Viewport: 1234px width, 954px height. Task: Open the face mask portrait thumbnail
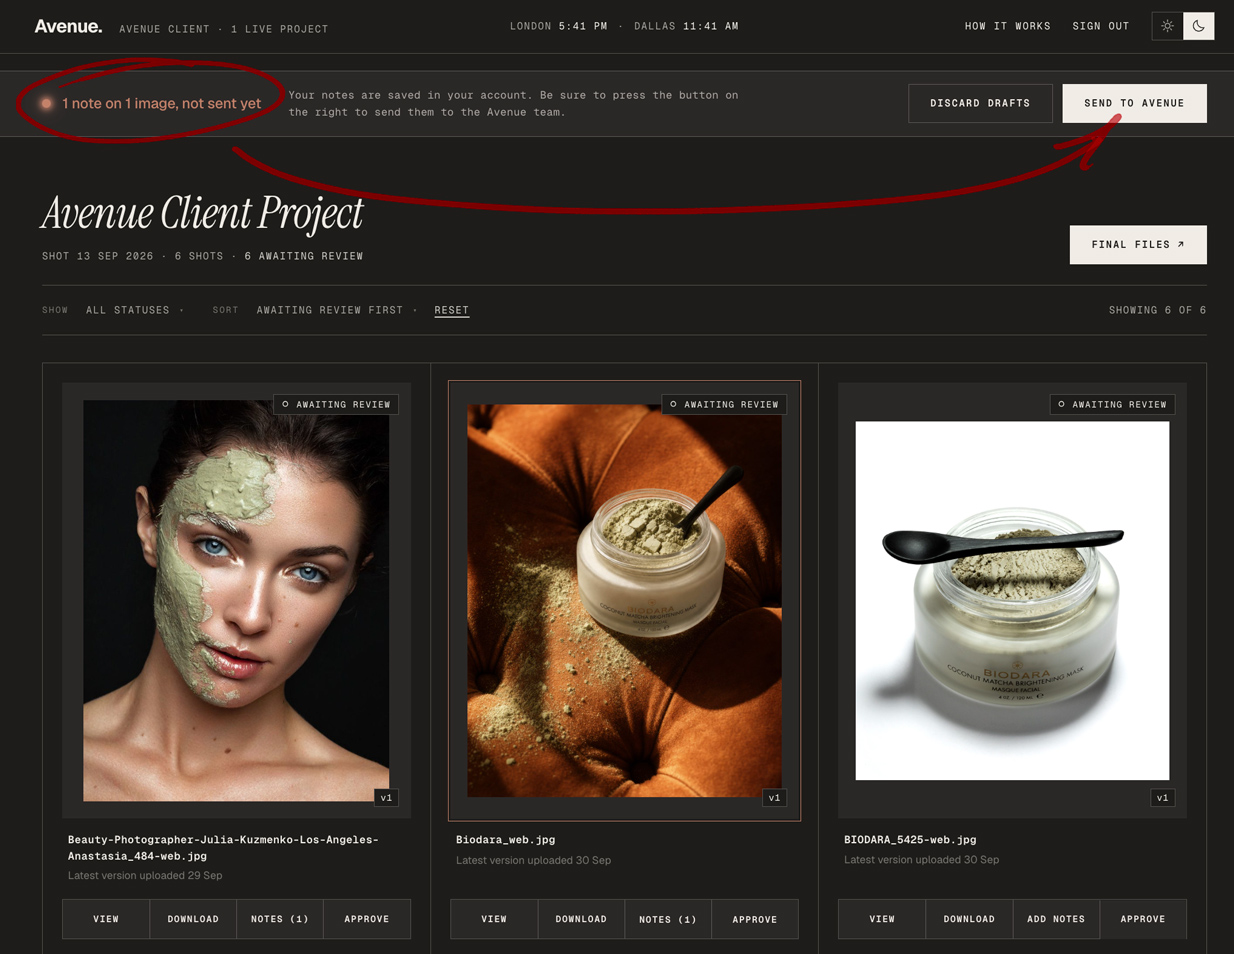236,600
